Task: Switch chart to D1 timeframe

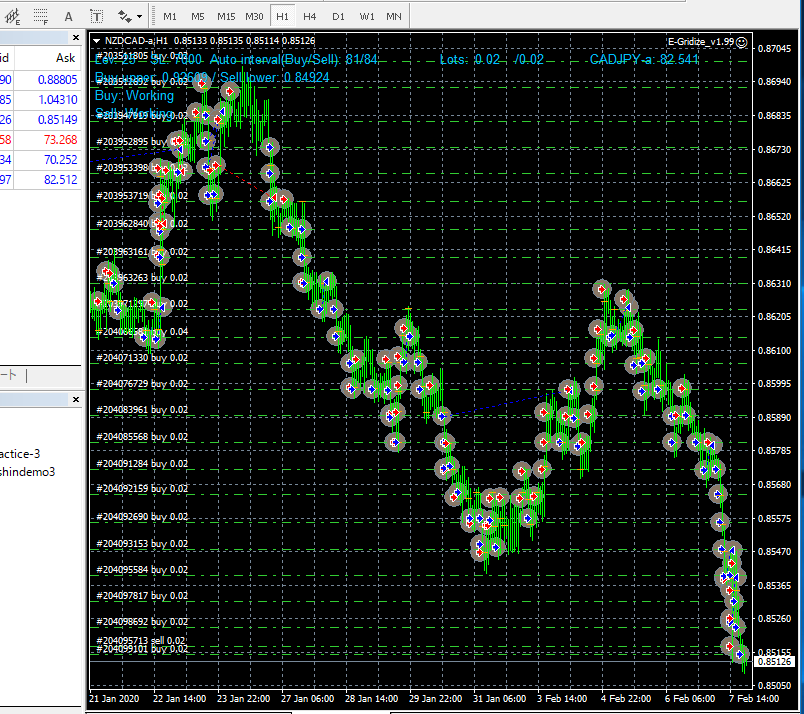Action: click(x=338, y=16)
